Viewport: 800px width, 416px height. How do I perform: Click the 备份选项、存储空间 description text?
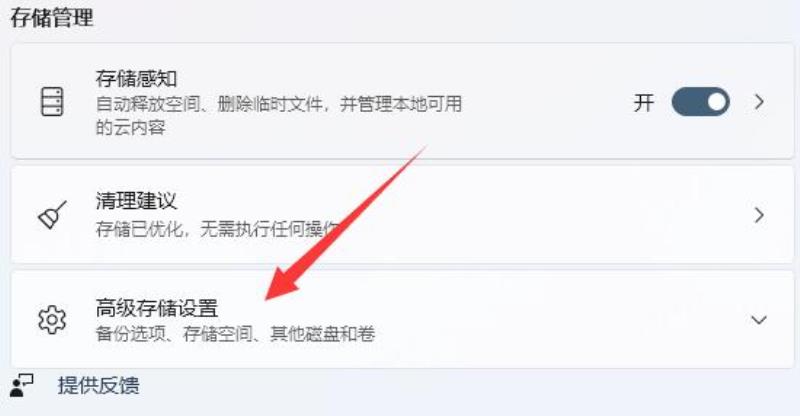235,334
